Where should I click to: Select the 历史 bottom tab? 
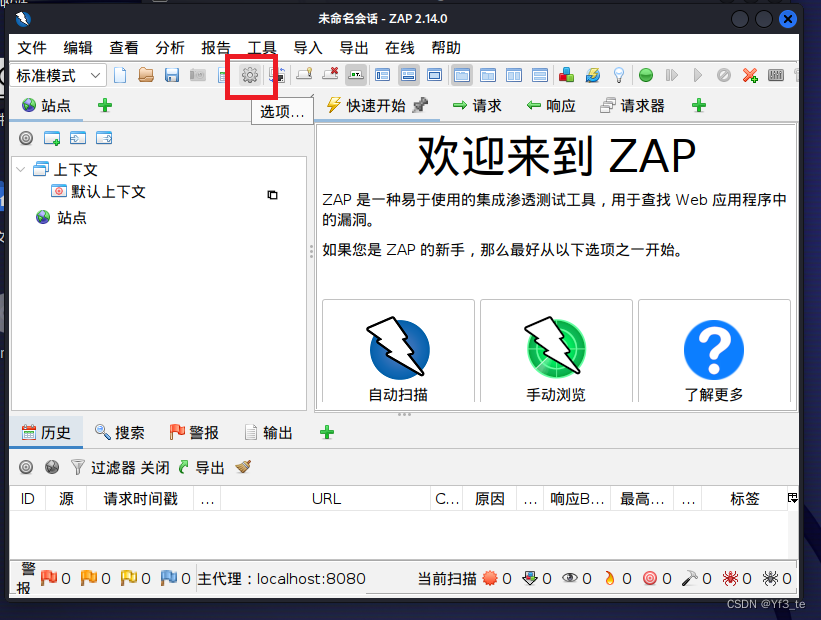pyautogui.click(x=46, y=433)
